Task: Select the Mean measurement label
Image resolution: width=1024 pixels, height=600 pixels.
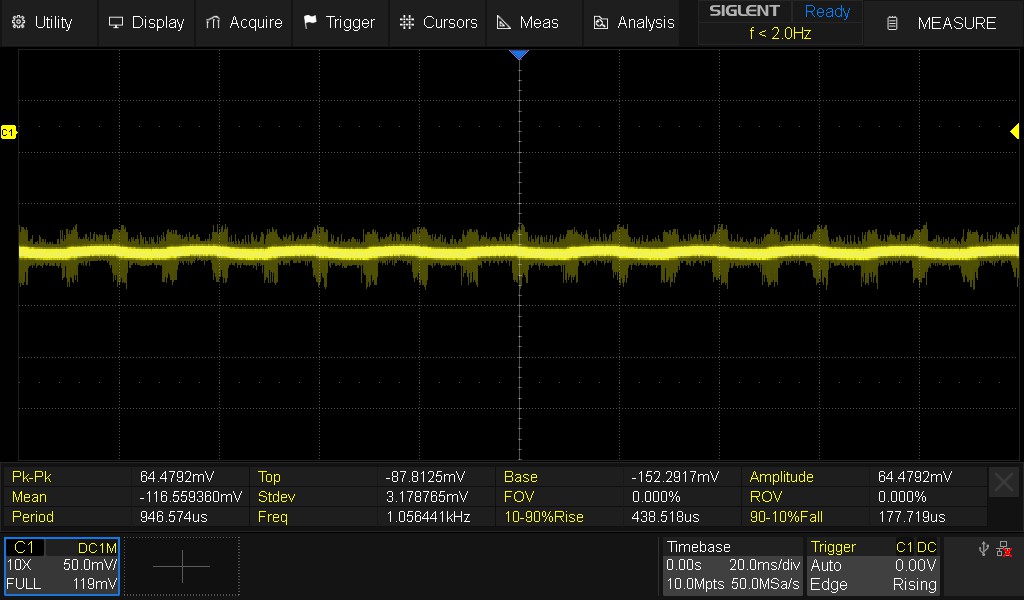Action: [29, 497]
